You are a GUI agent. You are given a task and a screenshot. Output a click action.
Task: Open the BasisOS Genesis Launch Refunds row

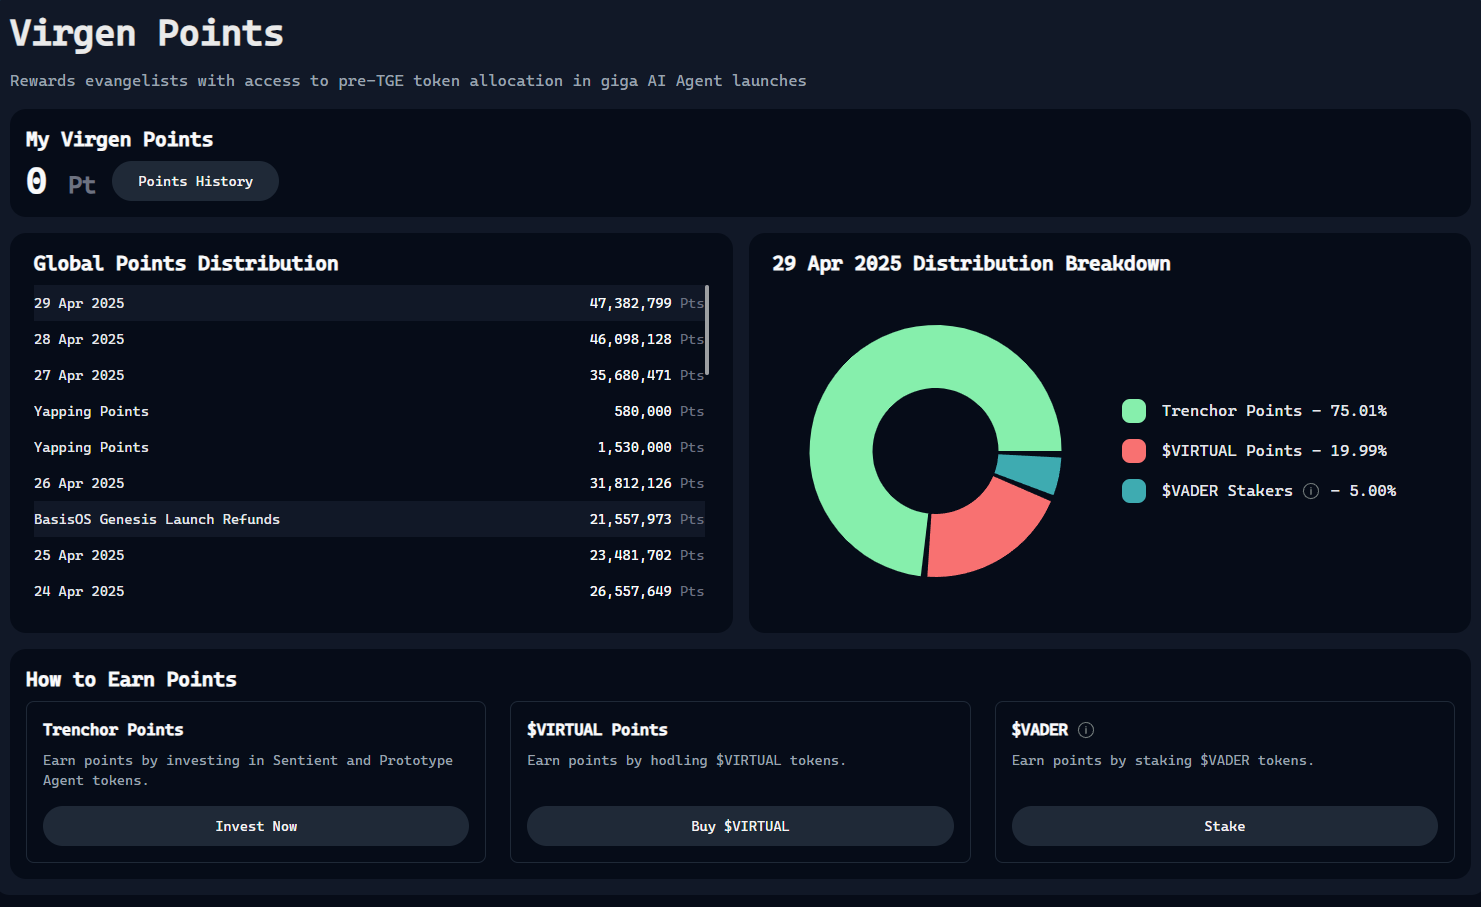tap(368, 519)
